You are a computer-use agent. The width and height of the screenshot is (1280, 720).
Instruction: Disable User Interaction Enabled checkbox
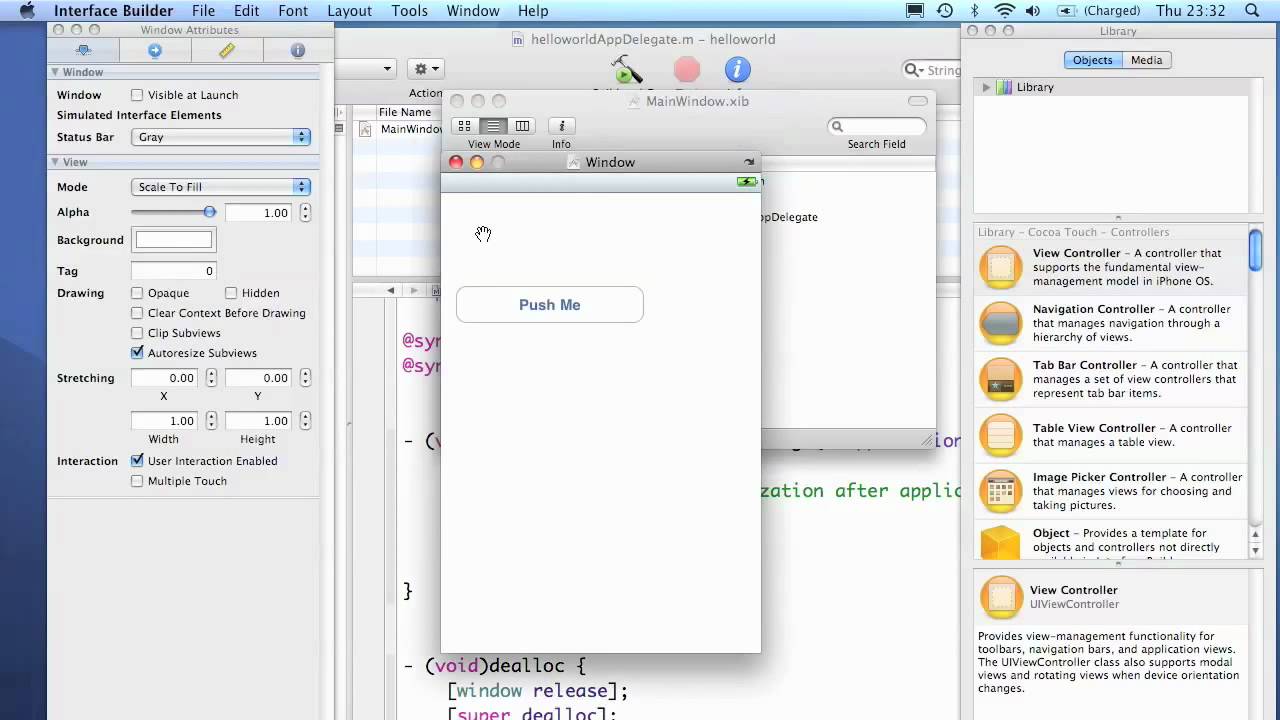137,461
